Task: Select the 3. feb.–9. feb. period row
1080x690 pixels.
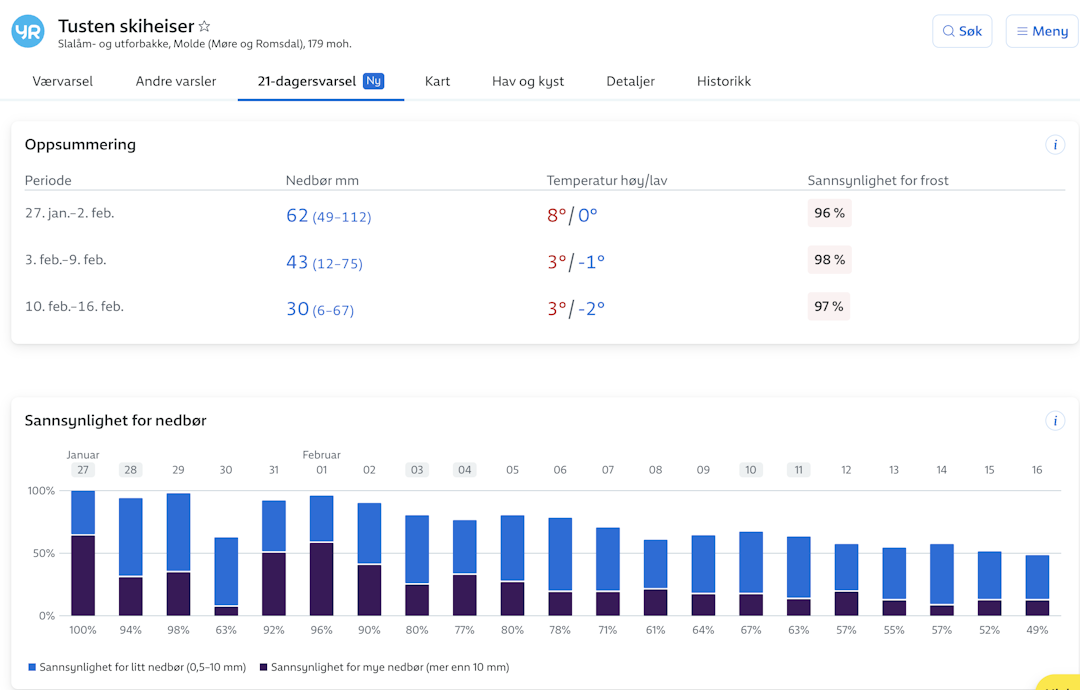Action: click(66, 260)
